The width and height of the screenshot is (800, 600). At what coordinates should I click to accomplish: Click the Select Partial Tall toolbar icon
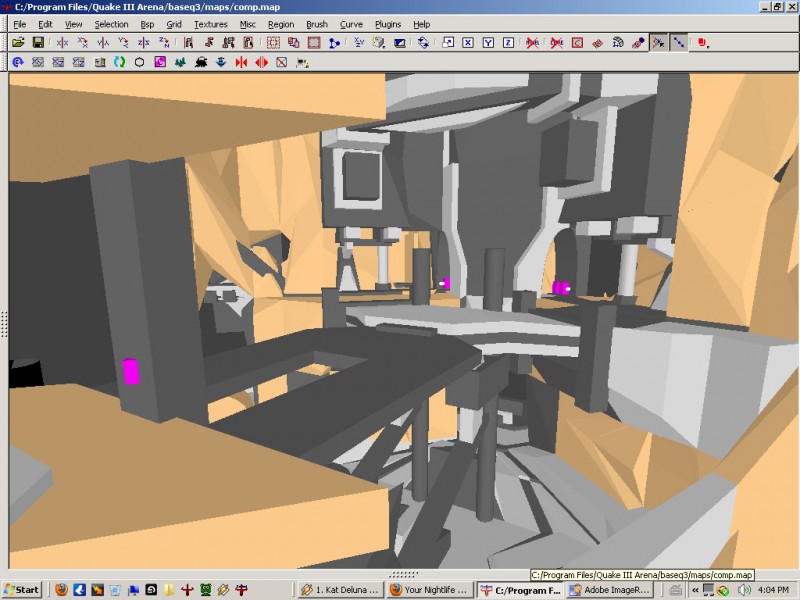(229, 43)
